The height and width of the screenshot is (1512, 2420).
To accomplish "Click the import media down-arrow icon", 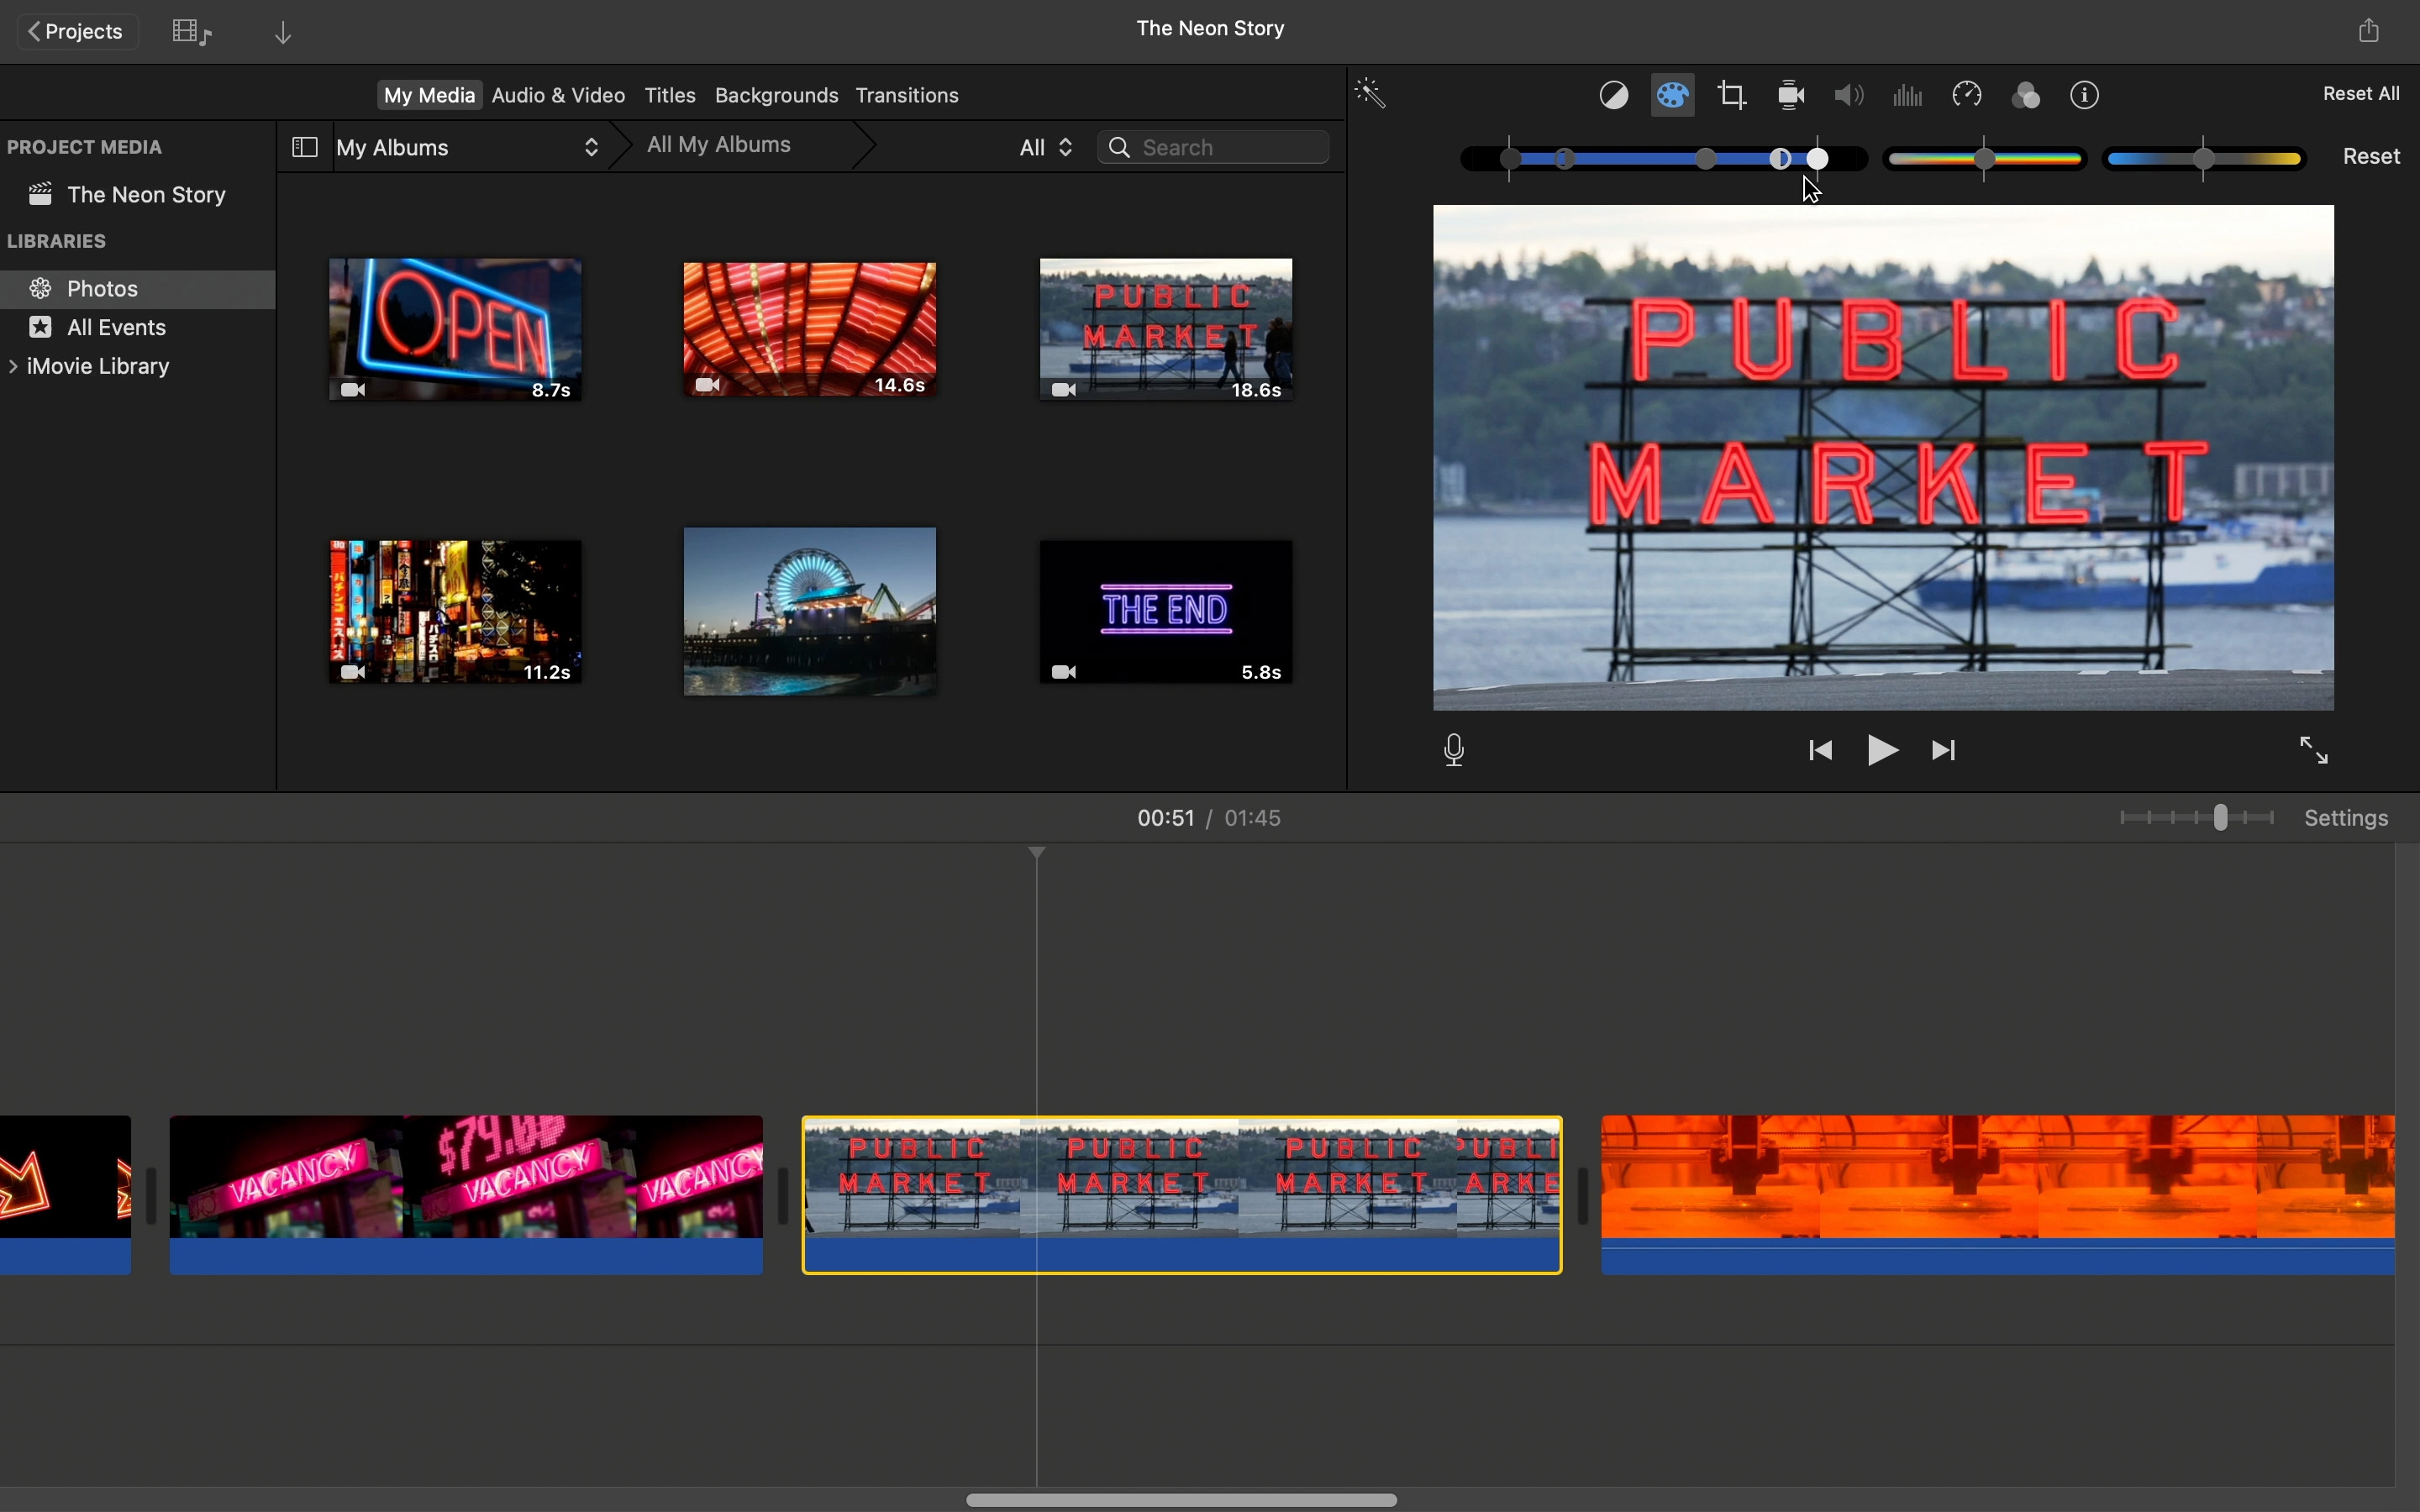I will coord(285,33).
